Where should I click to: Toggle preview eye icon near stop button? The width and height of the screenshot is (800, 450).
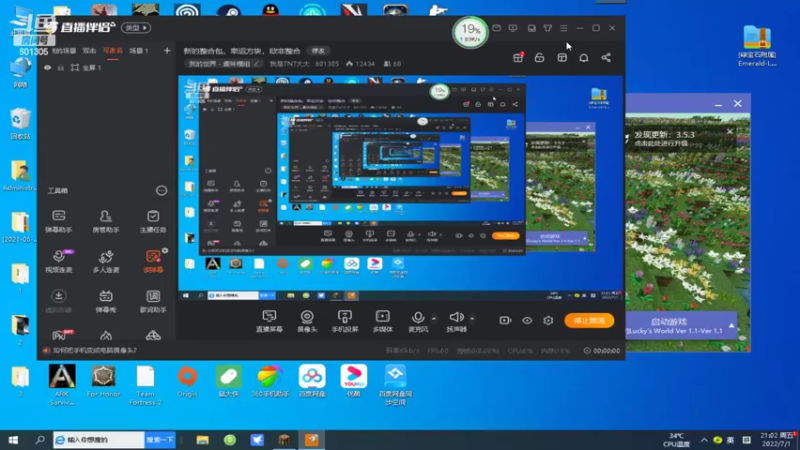[x=527, y=320]
